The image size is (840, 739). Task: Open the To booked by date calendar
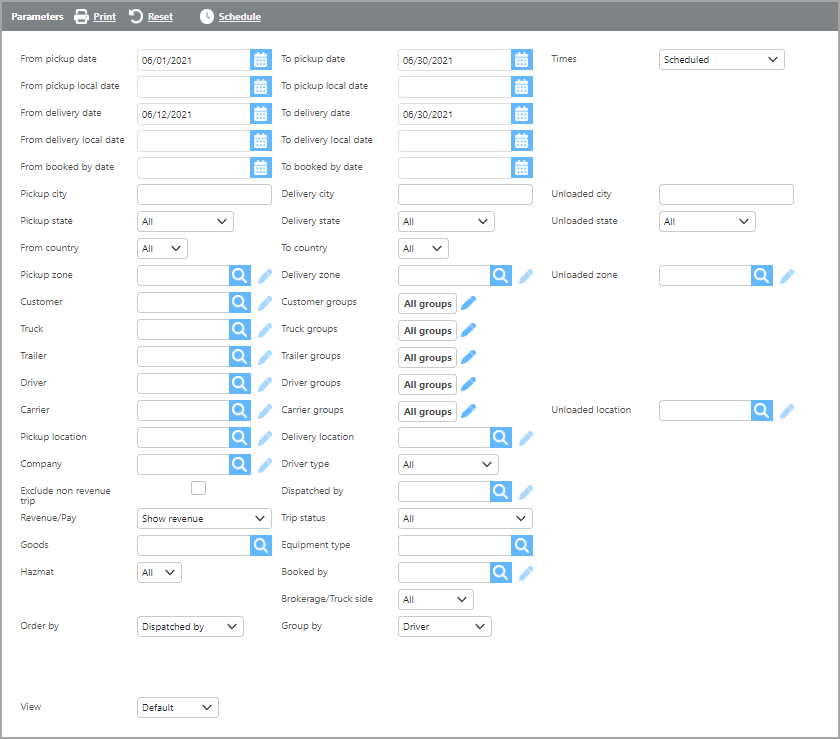point(522,168)
